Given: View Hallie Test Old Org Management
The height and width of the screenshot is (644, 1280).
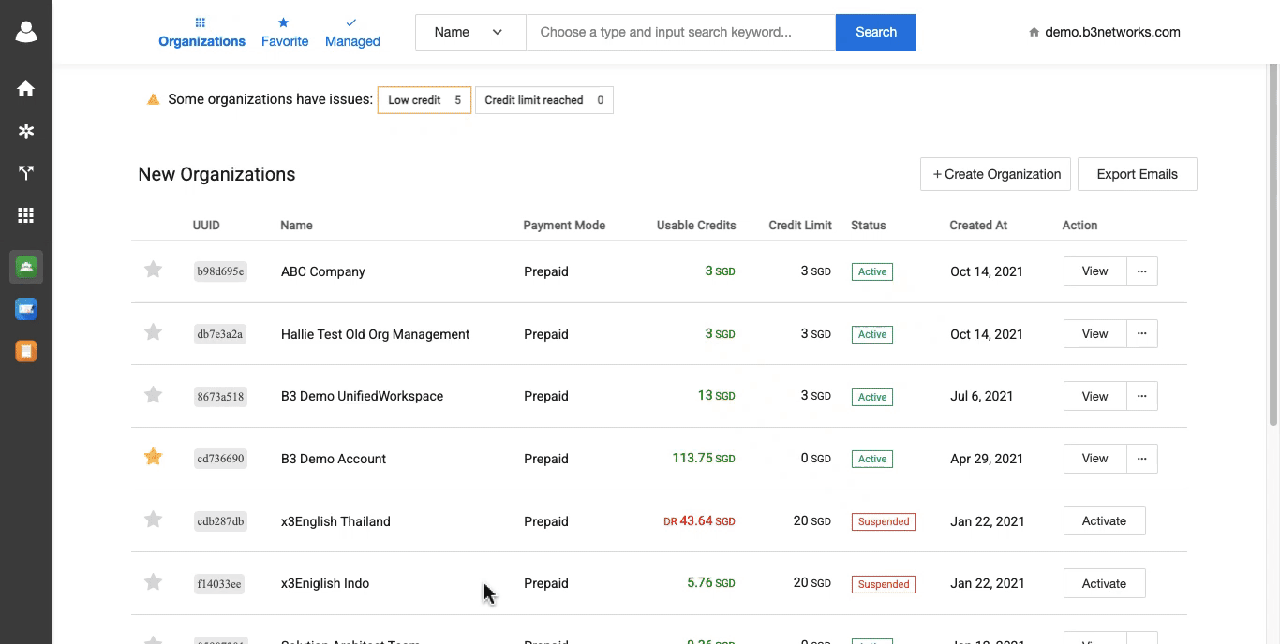Looking at the screenshot, I should pos(1095,334).
